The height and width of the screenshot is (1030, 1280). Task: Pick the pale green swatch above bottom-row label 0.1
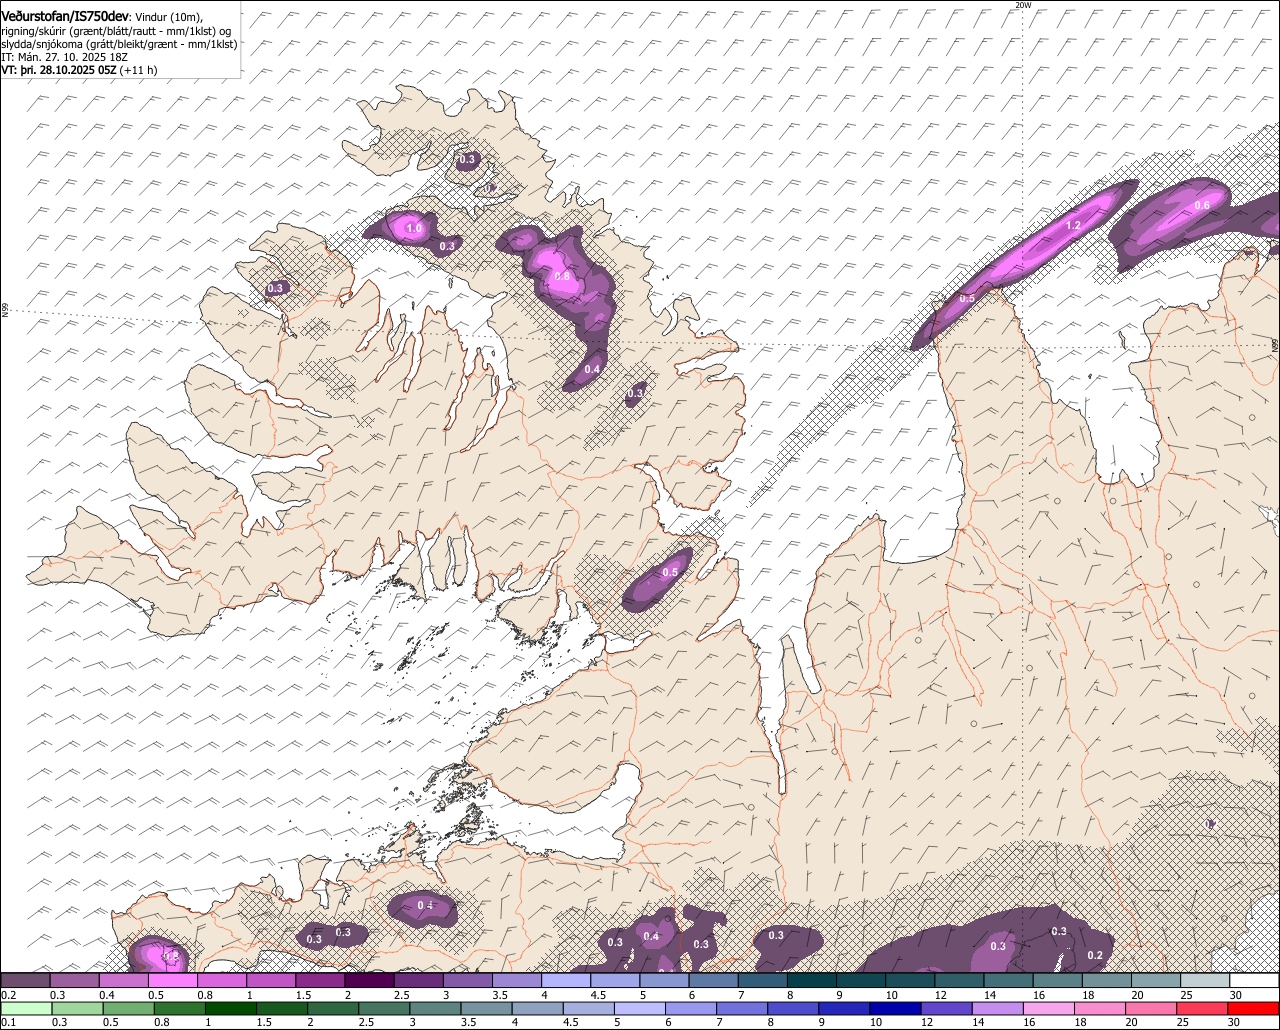tap(26, 1008)
